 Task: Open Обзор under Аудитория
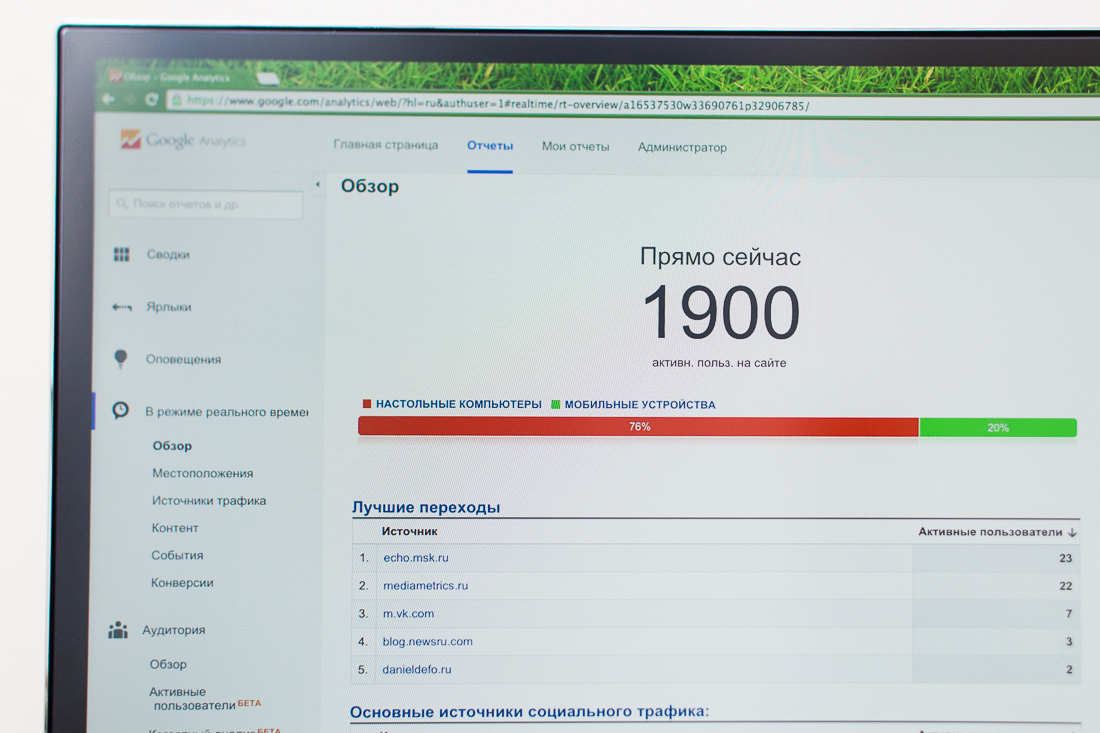(168, 664)
